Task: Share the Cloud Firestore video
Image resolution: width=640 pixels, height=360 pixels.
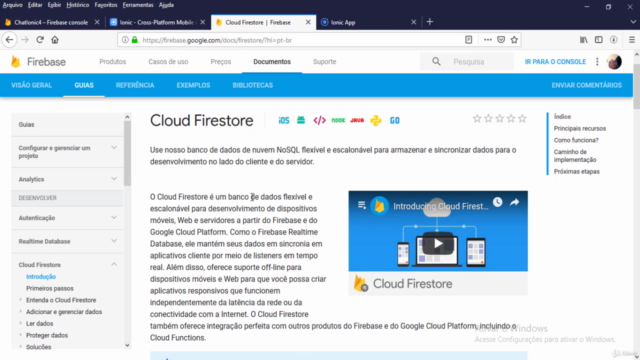Action: pos(514,202)
